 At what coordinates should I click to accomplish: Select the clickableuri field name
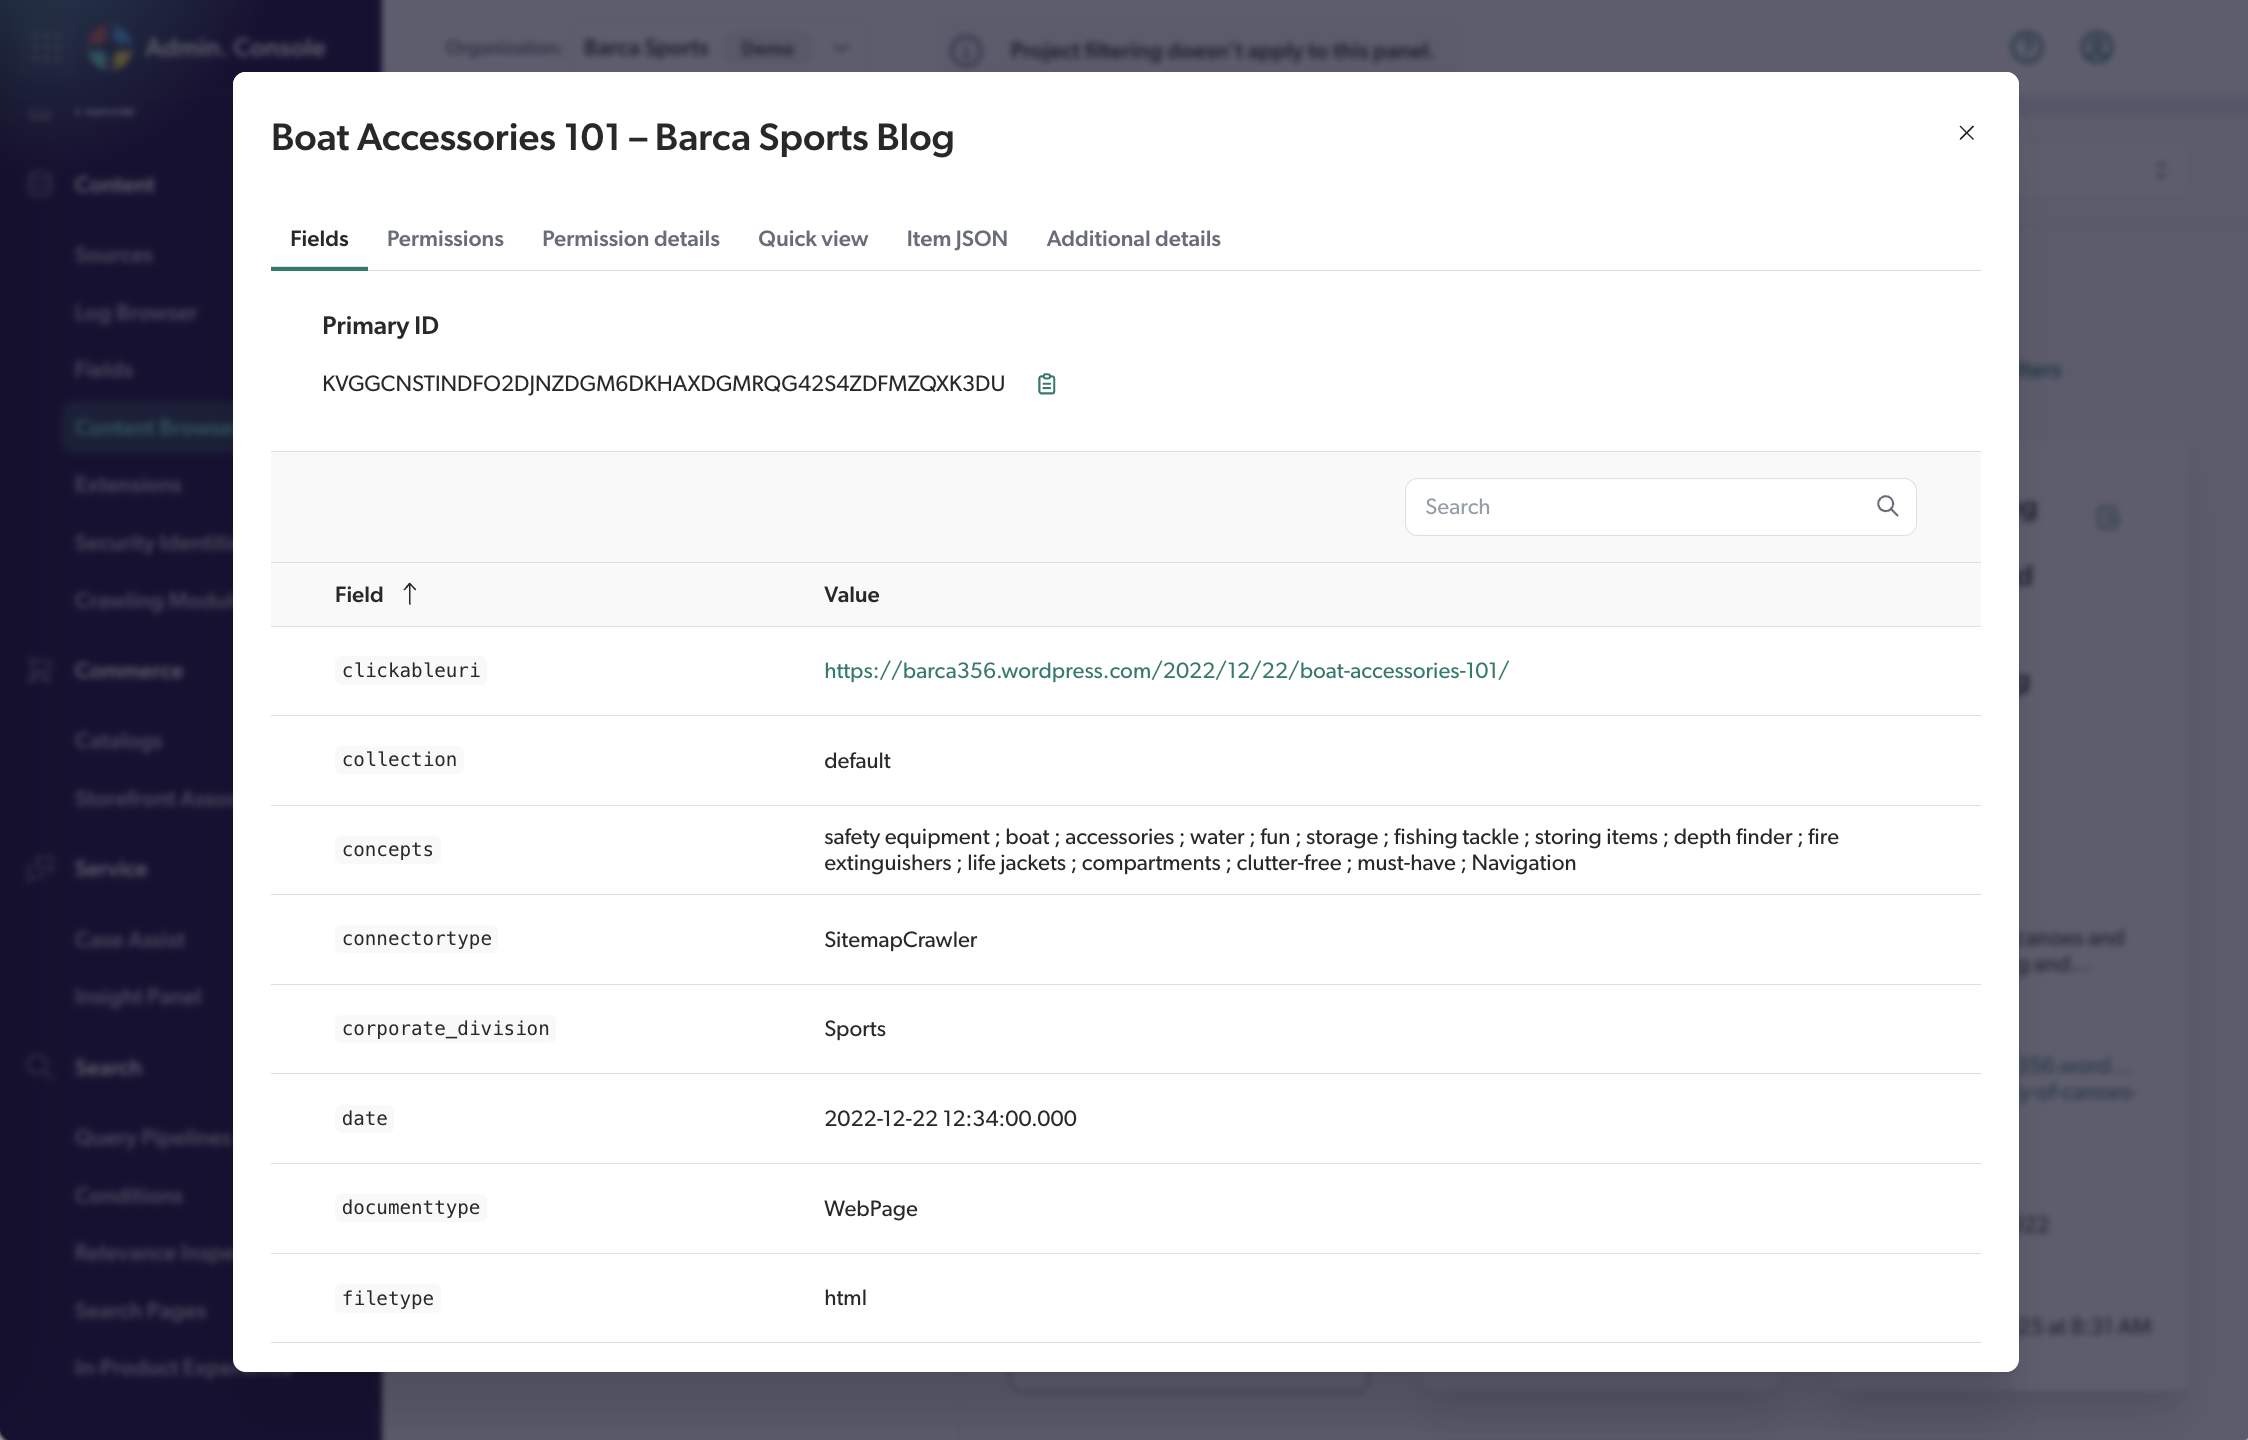click(x=410, y=670)
